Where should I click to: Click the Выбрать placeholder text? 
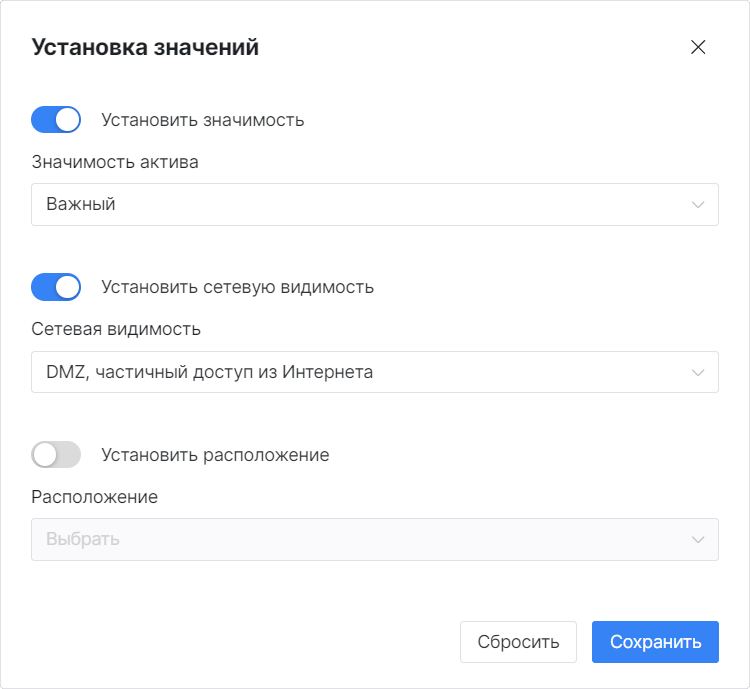coord(83,539)
